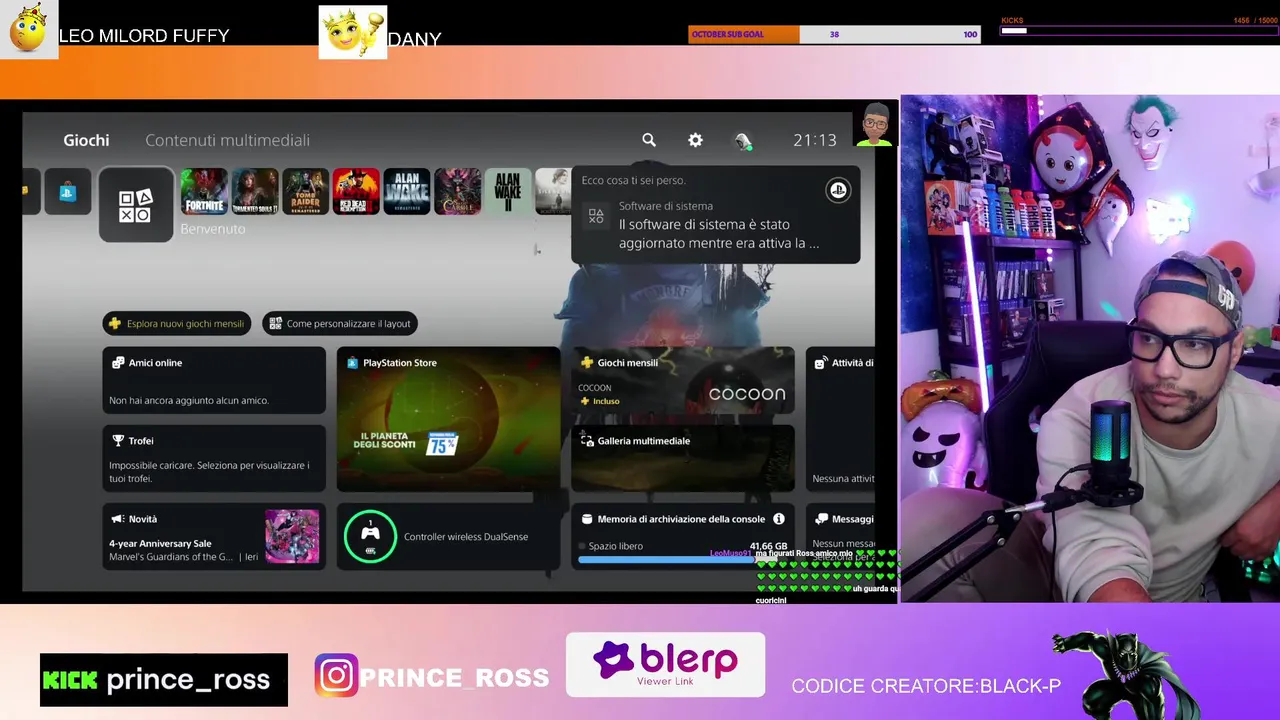Open the Software di sistema notification
This screenshot has height=720, width=1280.
pyautogui.click(x=715, y=214)
